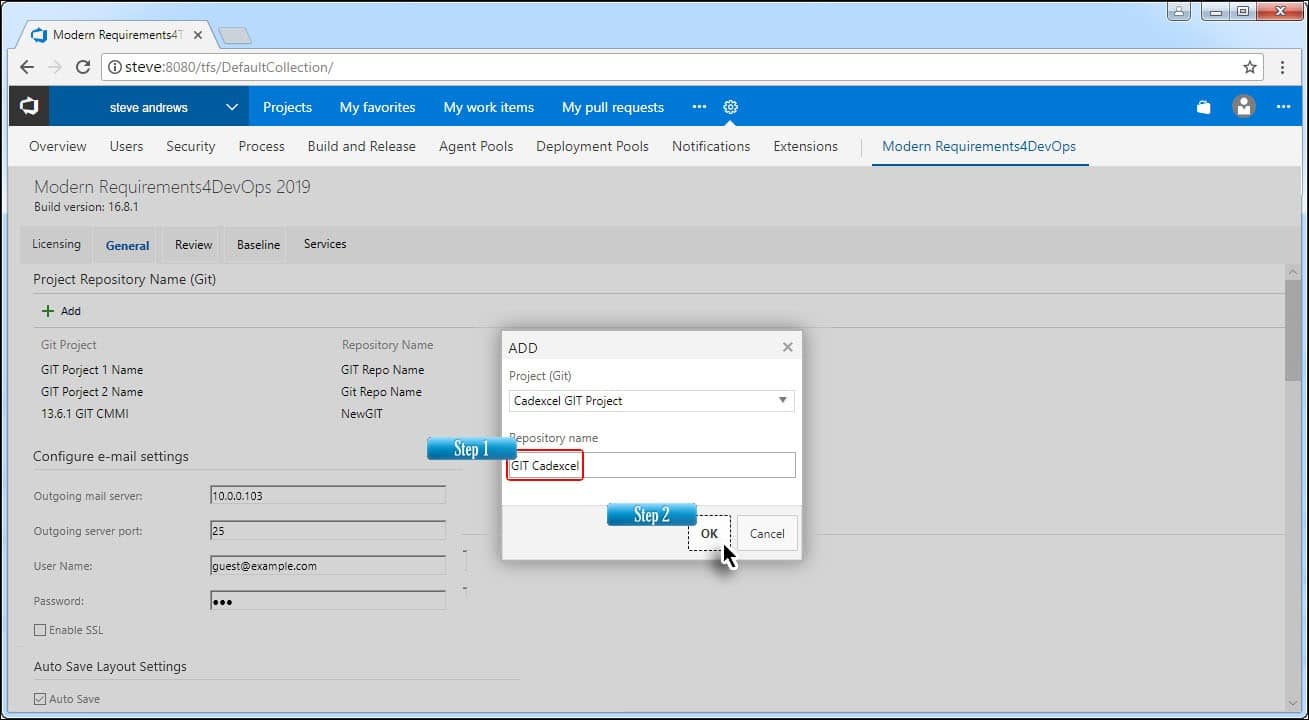
Task: Open the Build and Release tab
Action: 362,146
